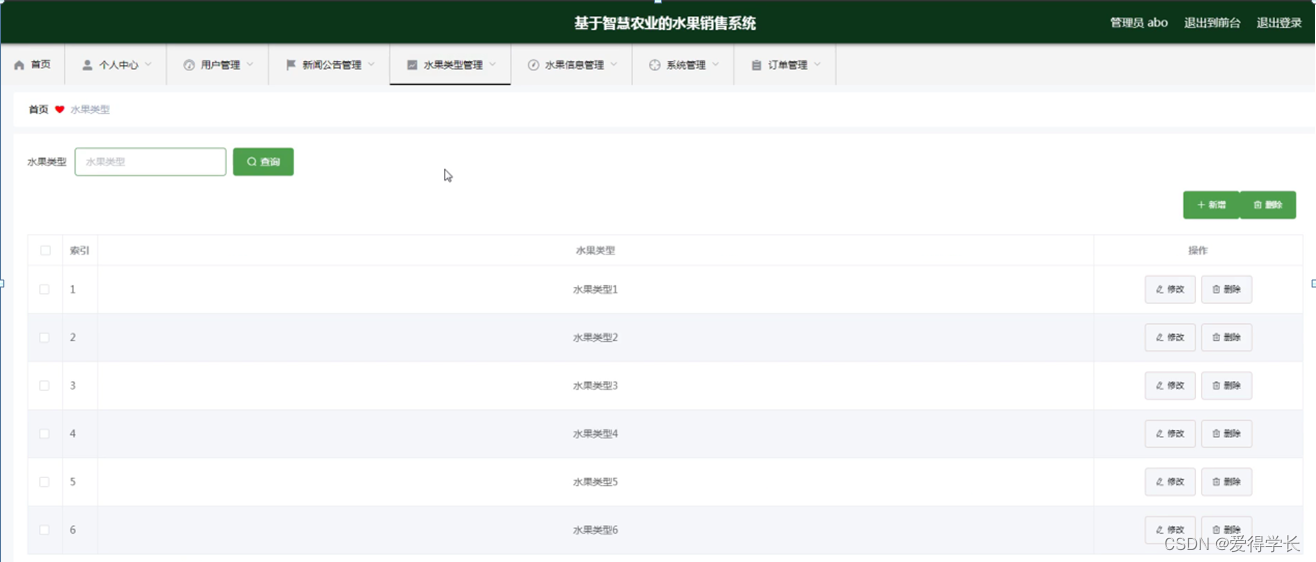Click the home icon in navigation bar
The width and height of the screenshot is (1316, 562).
tap(19, 65)
